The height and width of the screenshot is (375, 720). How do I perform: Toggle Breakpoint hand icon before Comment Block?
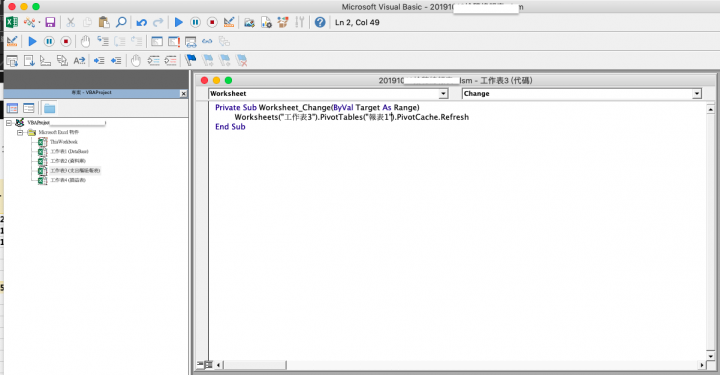coord(136,60)
